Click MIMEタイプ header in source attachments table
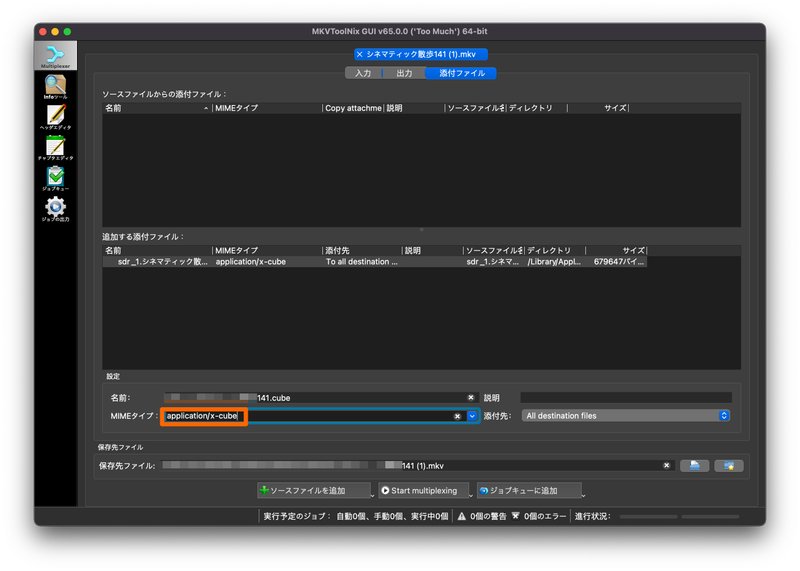The width and height of the screenshot is (800, 571). pyautogui.click(x=267, y=108)
